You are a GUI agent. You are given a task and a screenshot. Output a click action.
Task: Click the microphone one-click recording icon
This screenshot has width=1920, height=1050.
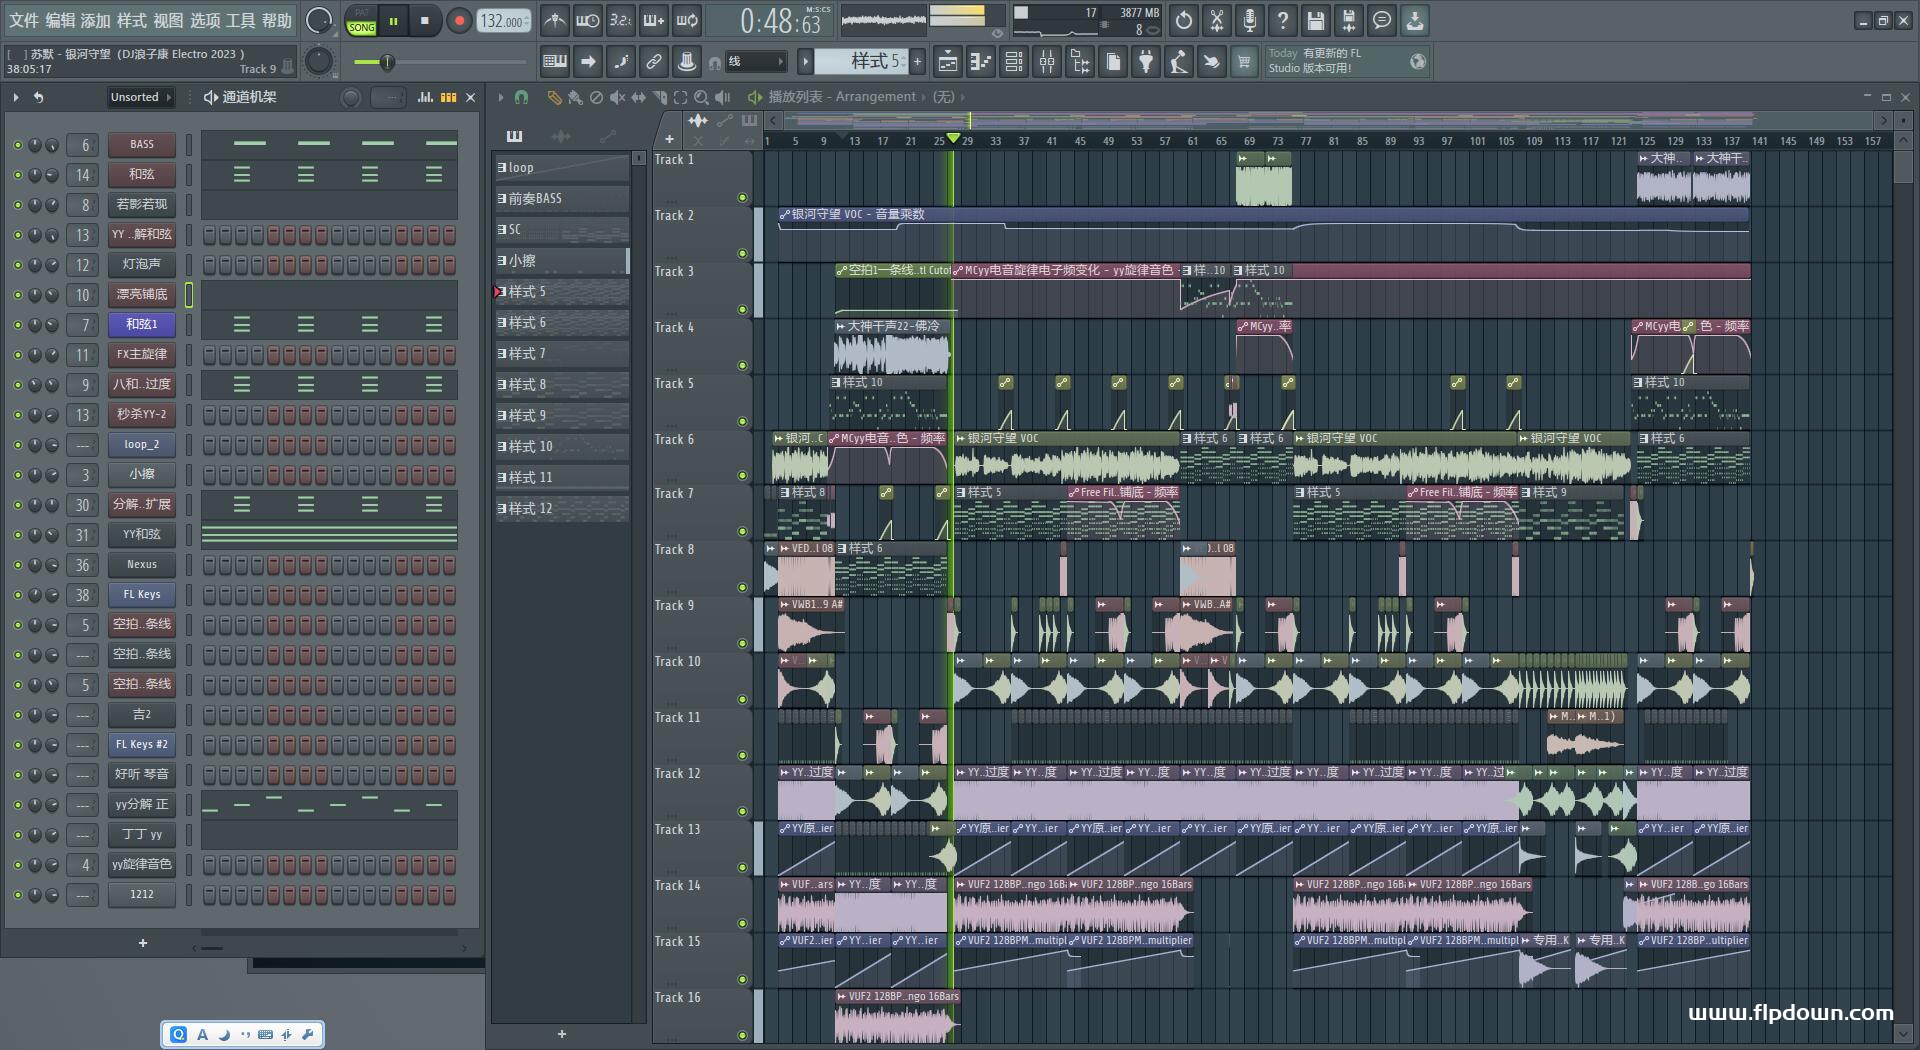pos(1250,20)
